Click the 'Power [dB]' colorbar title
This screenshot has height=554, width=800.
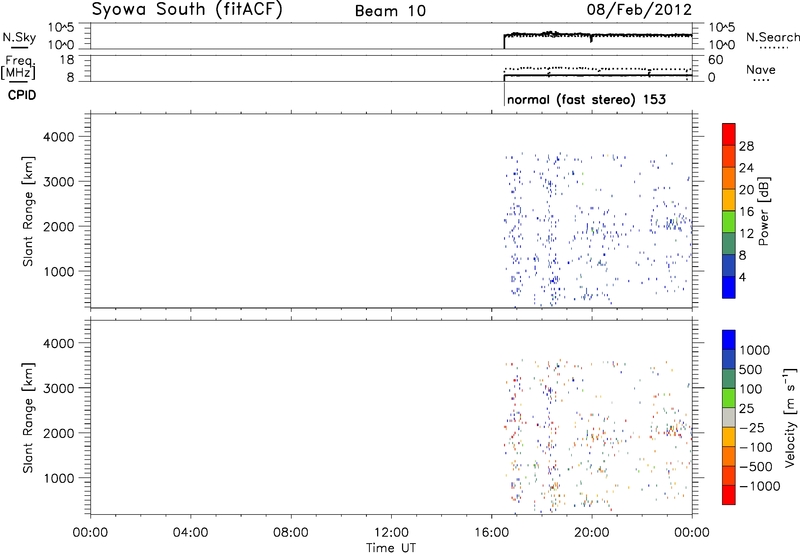764,211
